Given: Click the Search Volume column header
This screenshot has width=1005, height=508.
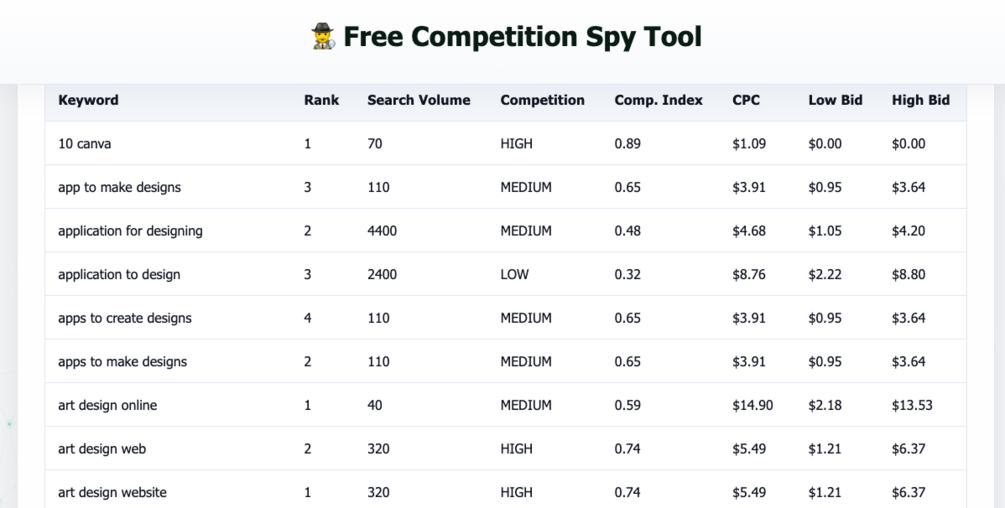Looking at the screenshot, I should coord(418,100).
